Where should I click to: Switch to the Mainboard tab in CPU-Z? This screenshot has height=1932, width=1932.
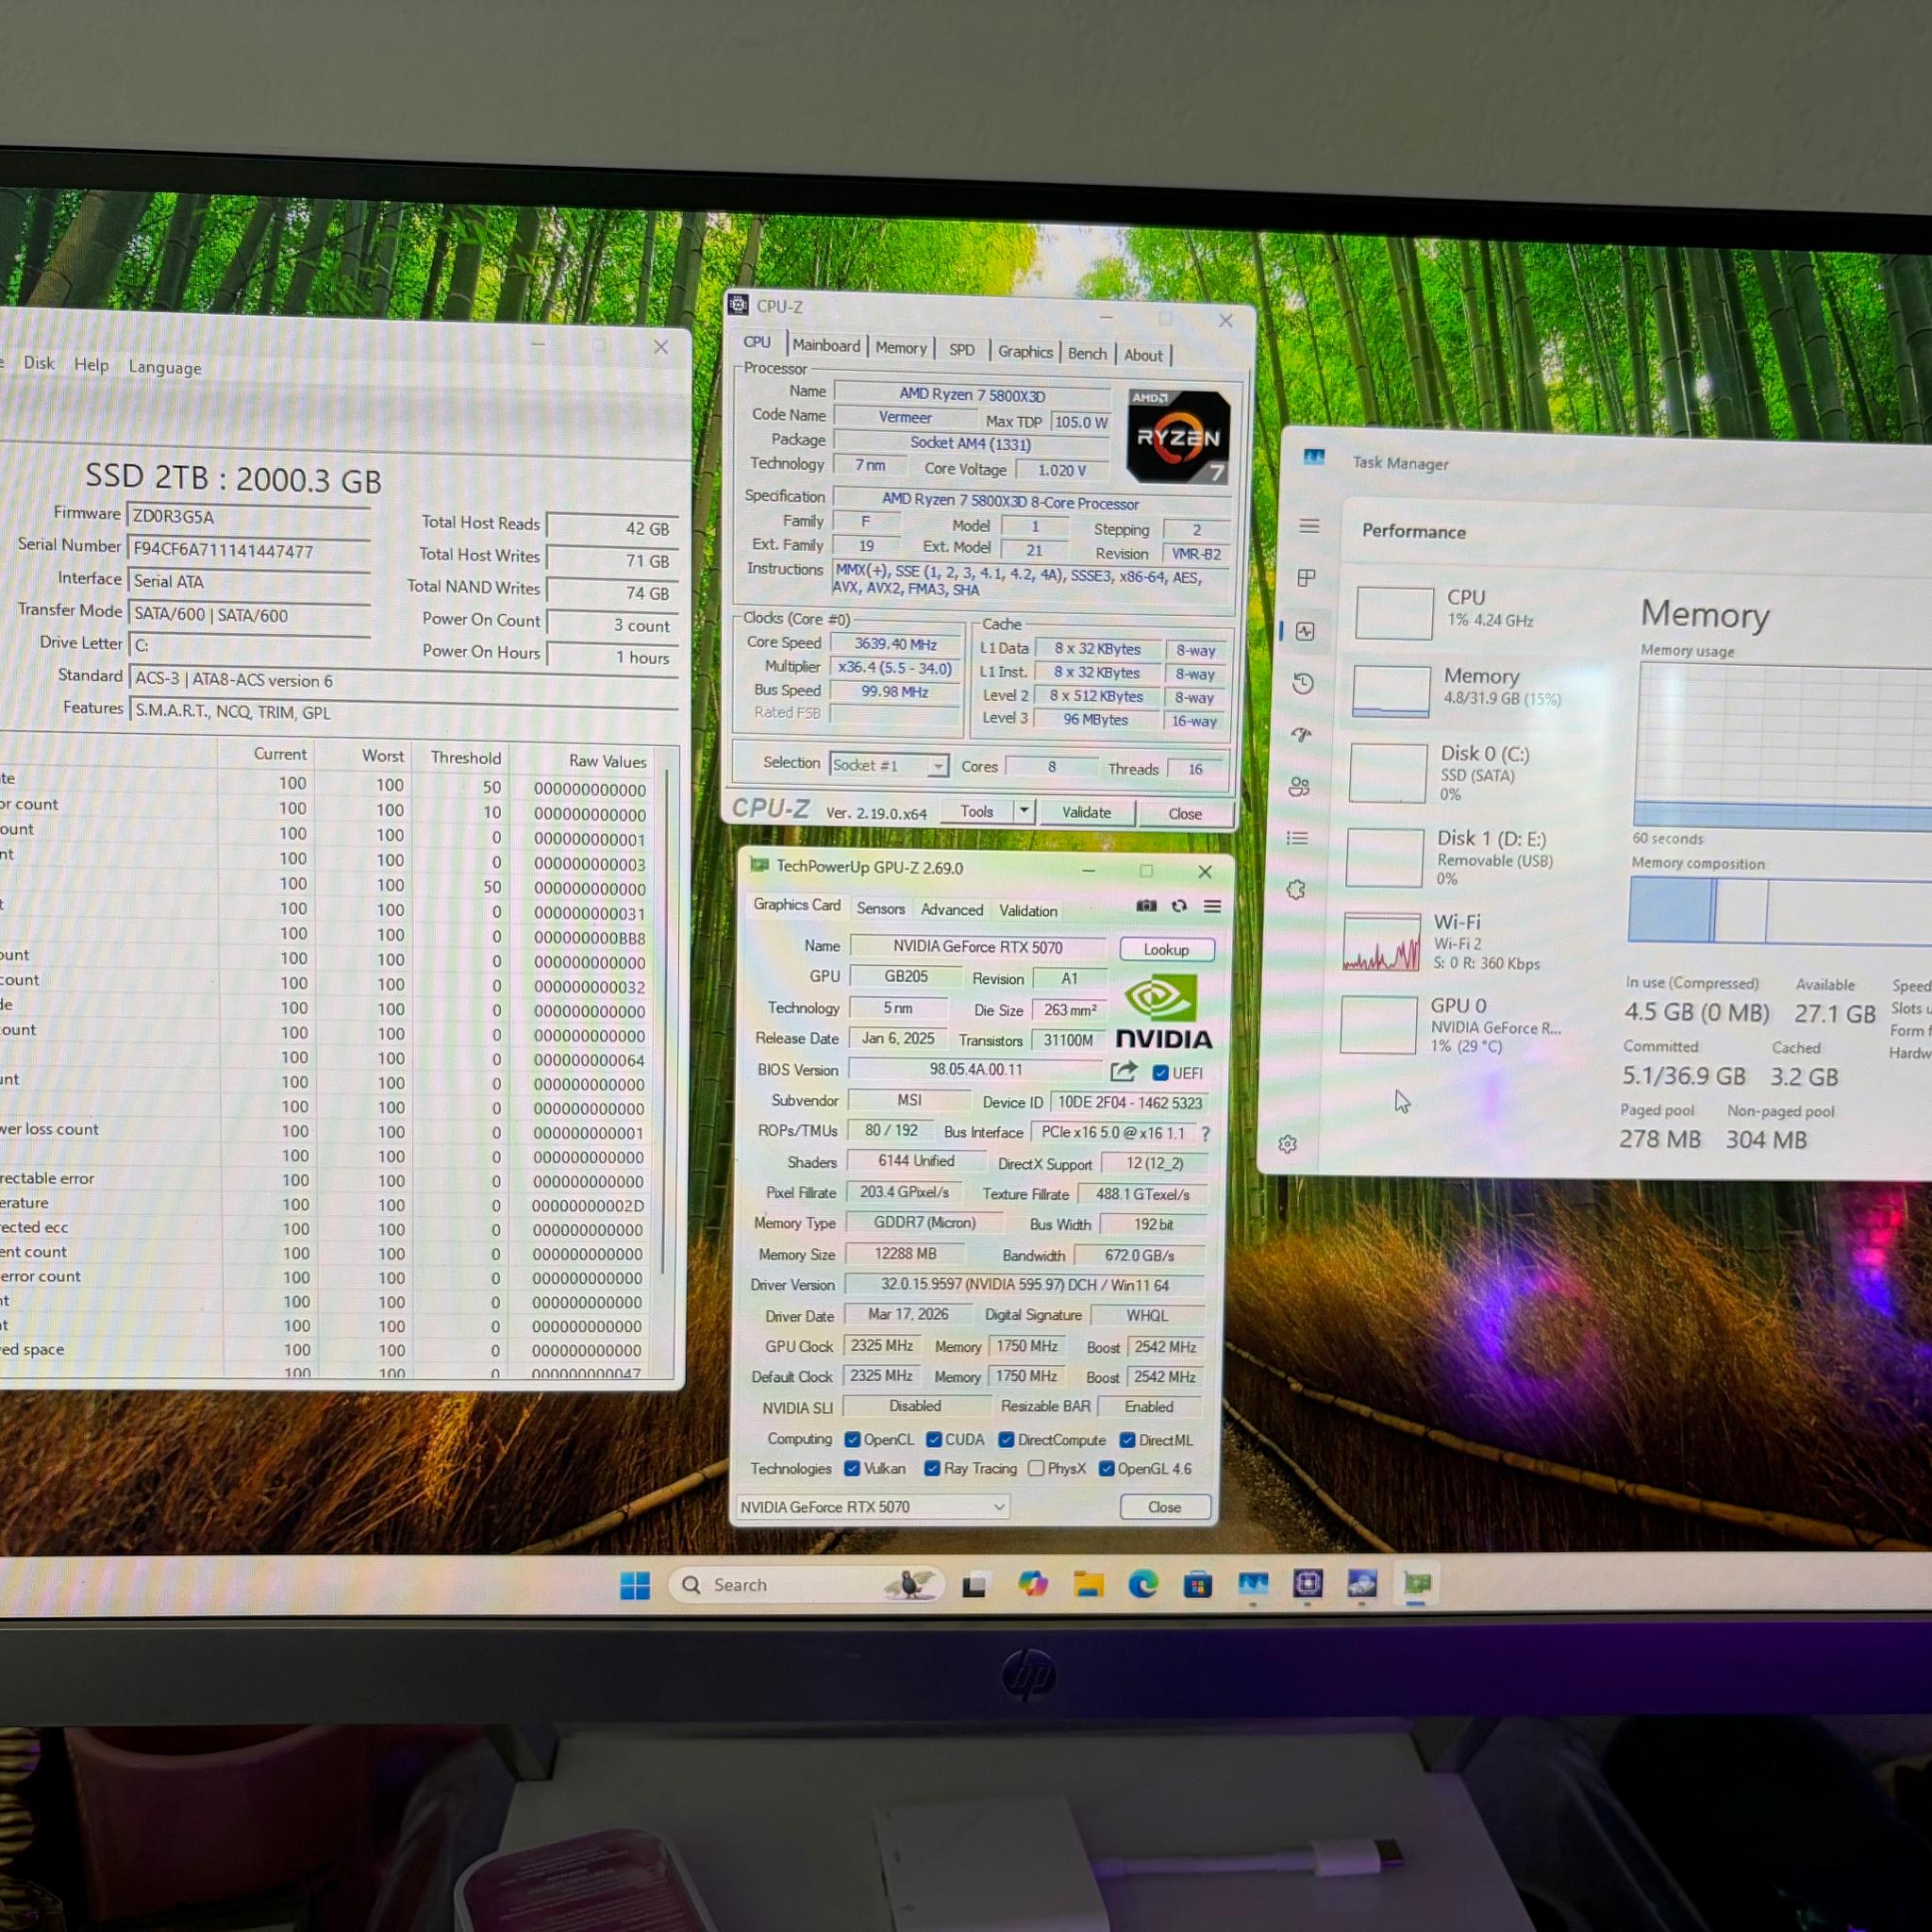826,345
